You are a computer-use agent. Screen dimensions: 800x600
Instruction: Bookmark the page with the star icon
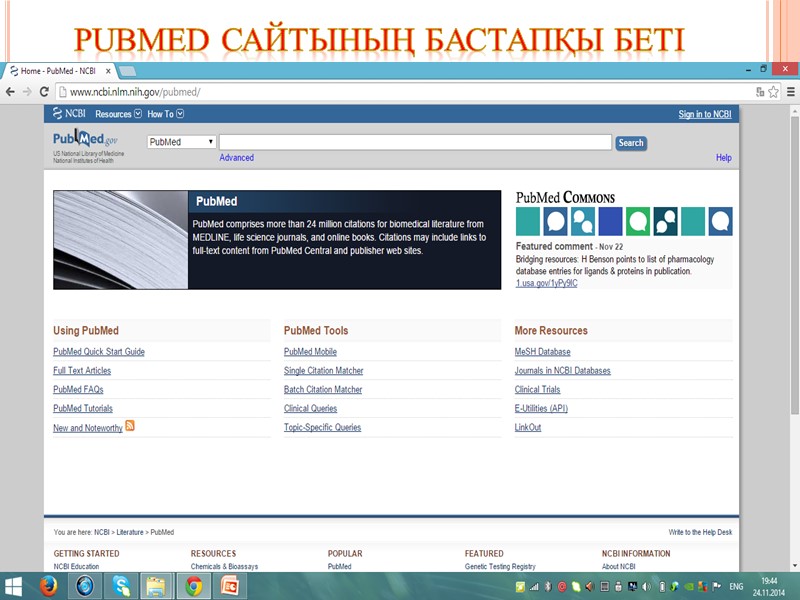[x=773, y=92]
